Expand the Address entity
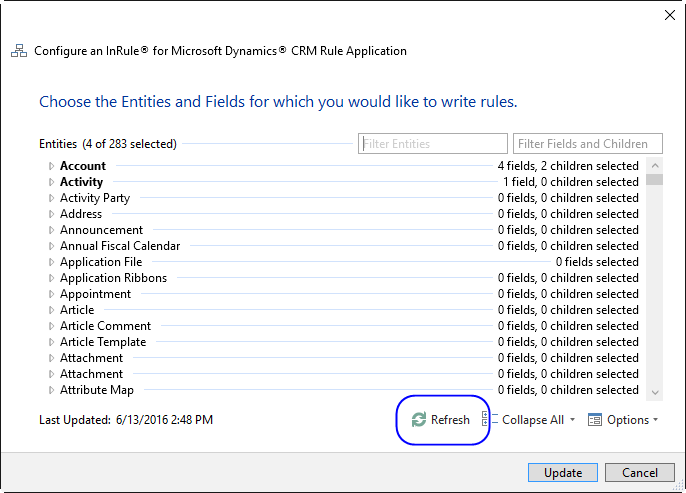 (x=51, y=214)
